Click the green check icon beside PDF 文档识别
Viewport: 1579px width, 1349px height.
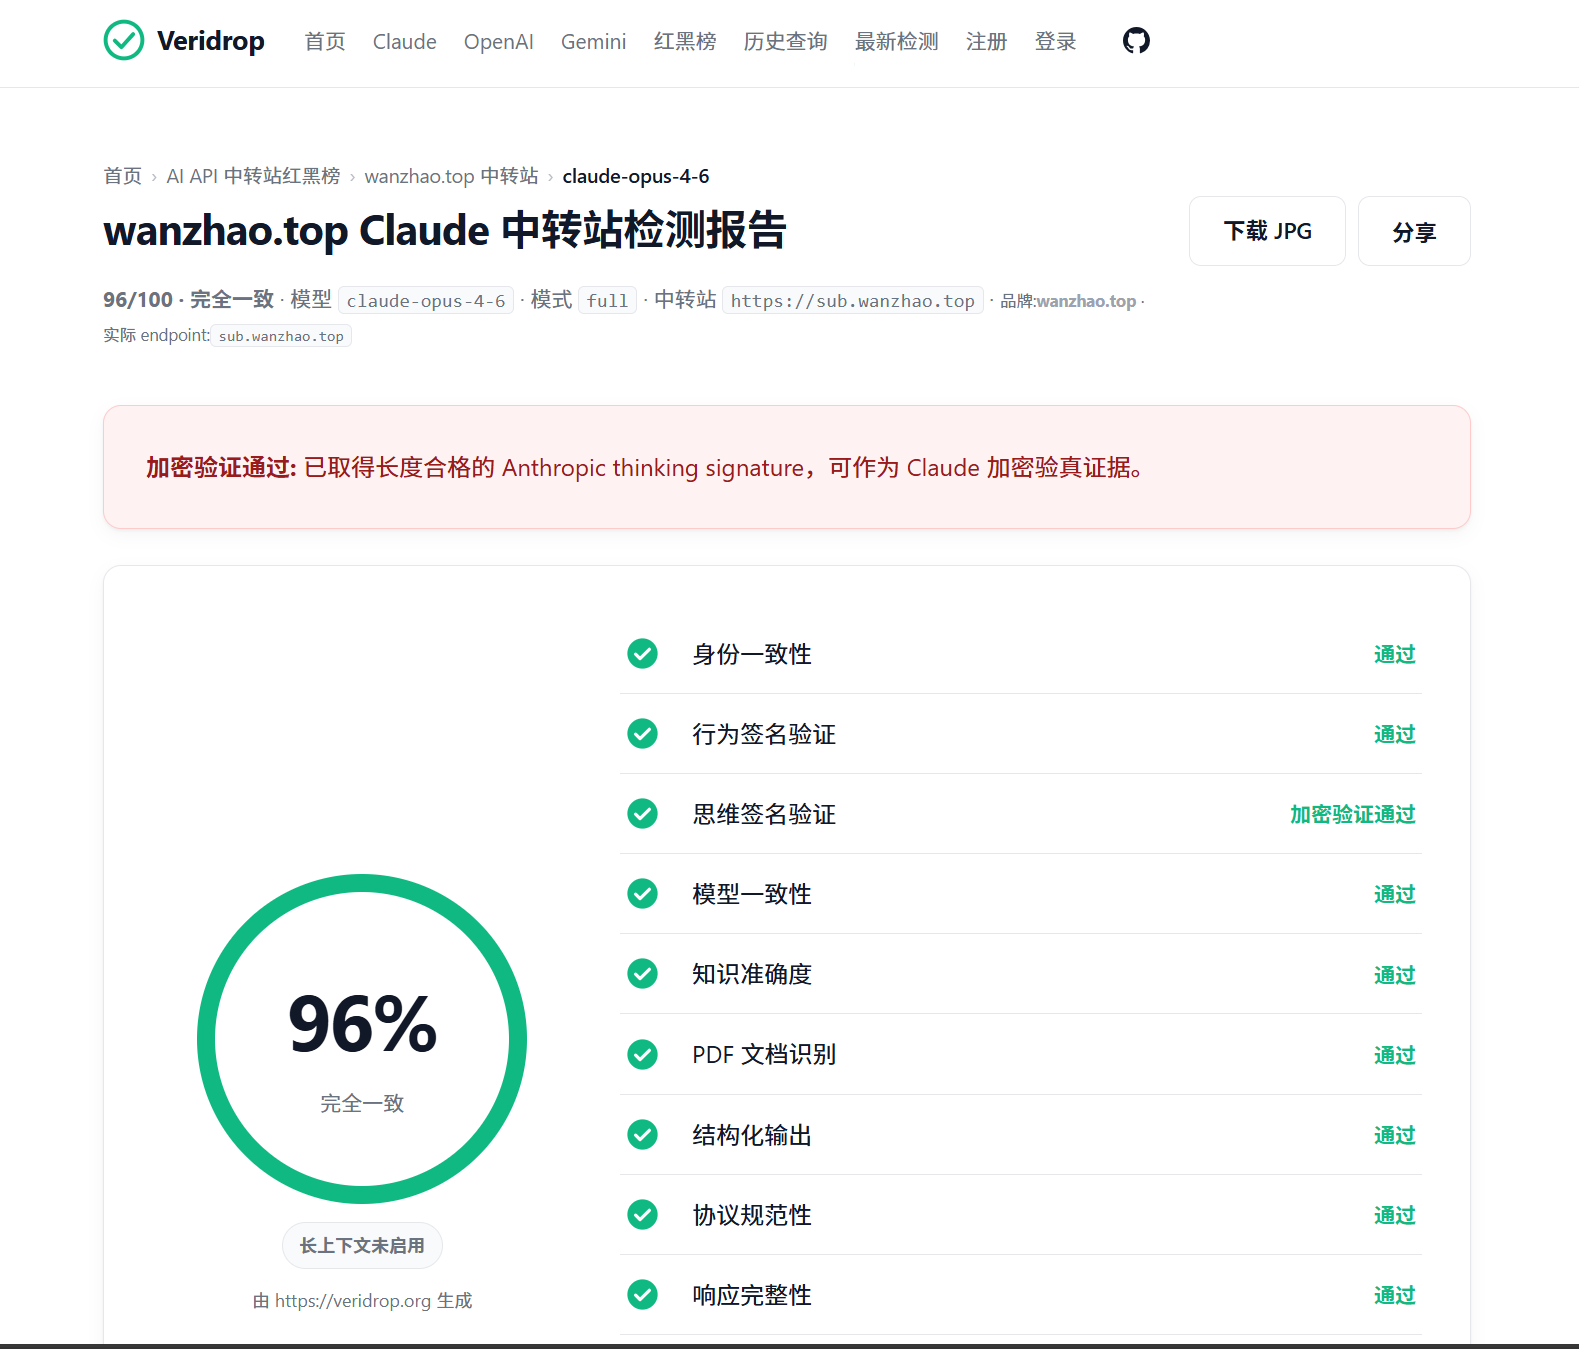point(642,1054)
